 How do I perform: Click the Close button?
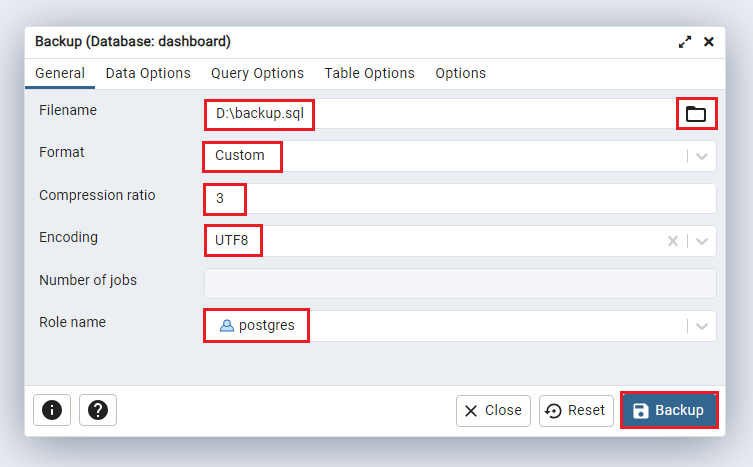coord(493,410)
